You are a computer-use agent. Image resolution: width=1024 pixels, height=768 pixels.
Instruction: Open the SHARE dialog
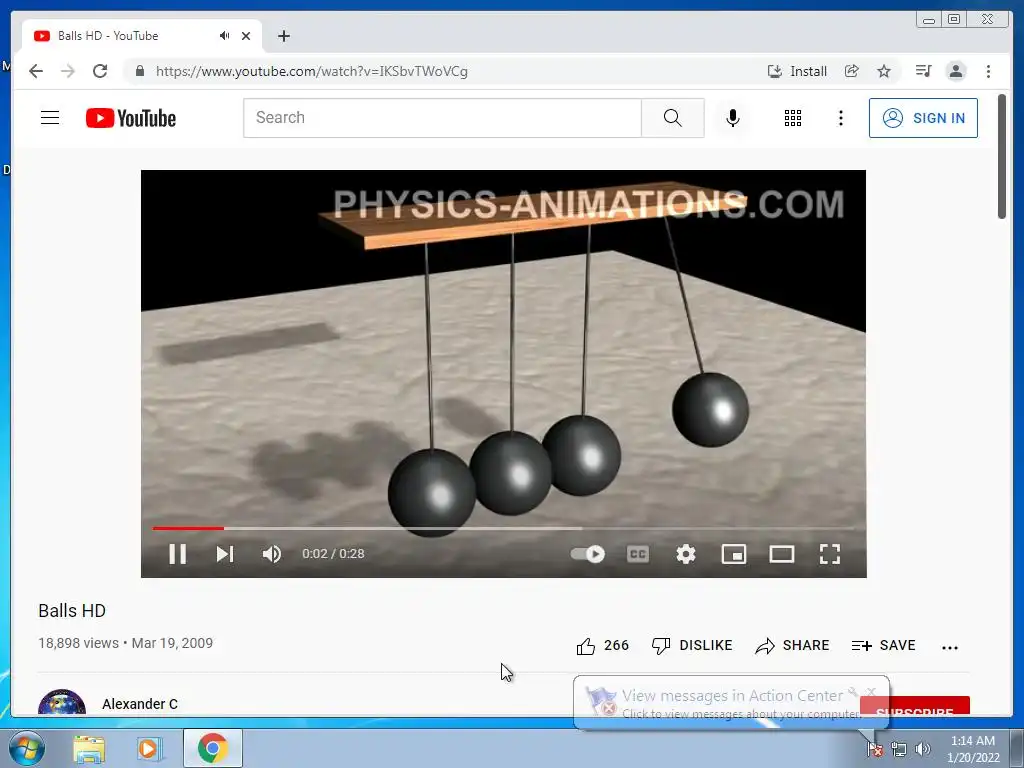pyautogui.click(x=792, y=645)
